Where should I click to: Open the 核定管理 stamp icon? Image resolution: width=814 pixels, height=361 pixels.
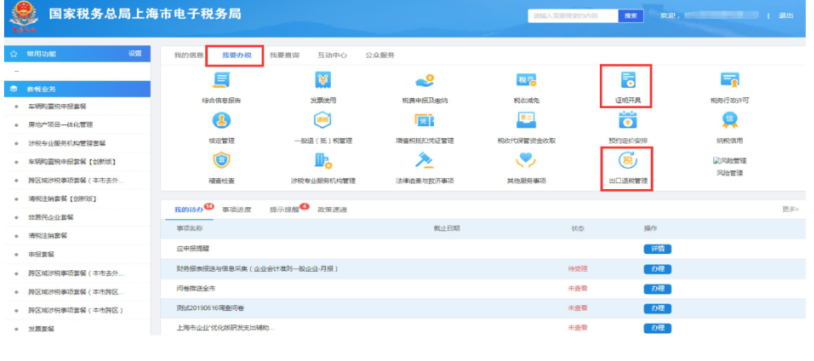point(221,121)
